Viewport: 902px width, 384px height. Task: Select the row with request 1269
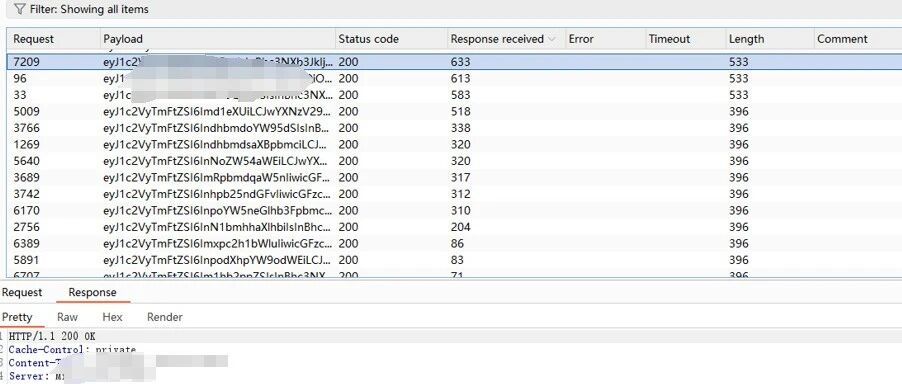pos(454,144)
